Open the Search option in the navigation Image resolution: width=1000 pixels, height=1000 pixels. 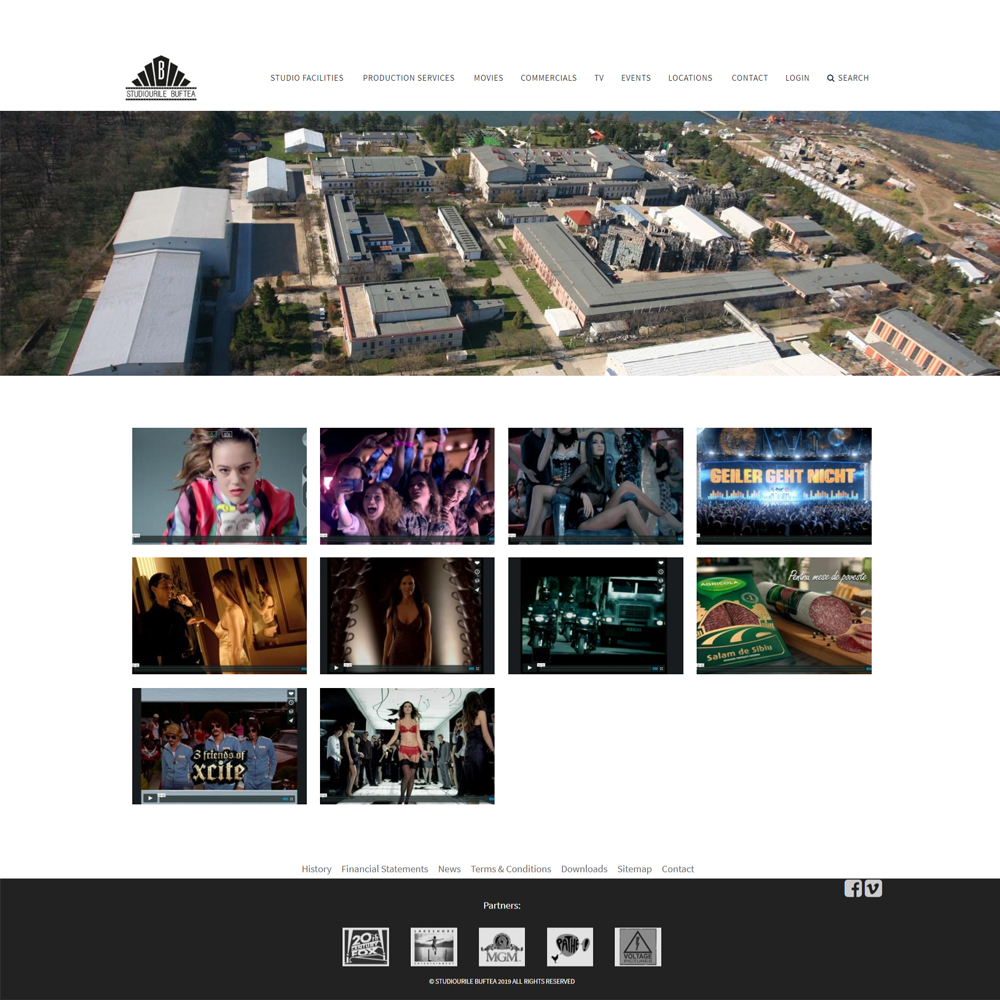[848, 78]
